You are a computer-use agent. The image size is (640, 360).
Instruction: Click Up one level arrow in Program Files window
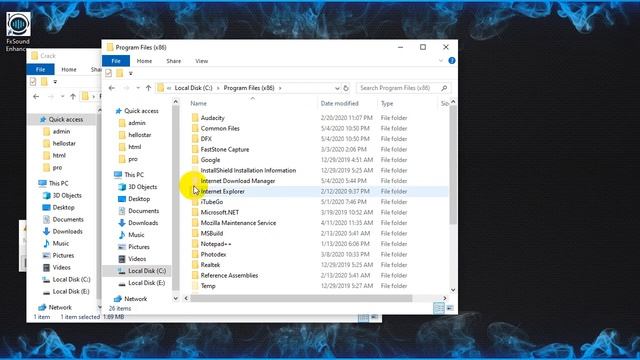click(x=149, y=88)
